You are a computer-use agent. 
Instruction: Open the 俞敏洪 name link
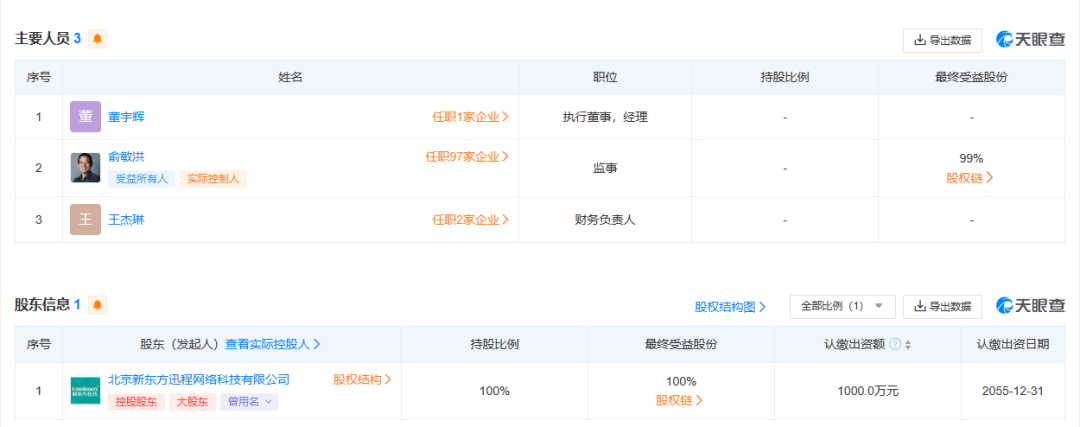pyautogui.click(x=127, y=157)
